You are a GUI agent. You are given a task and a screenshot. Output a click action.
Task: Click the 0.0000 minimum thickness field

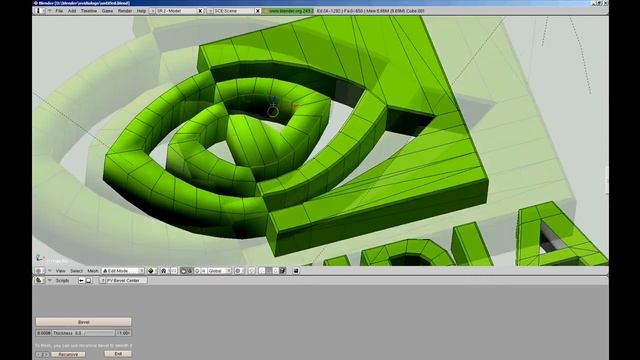(43, 333)
